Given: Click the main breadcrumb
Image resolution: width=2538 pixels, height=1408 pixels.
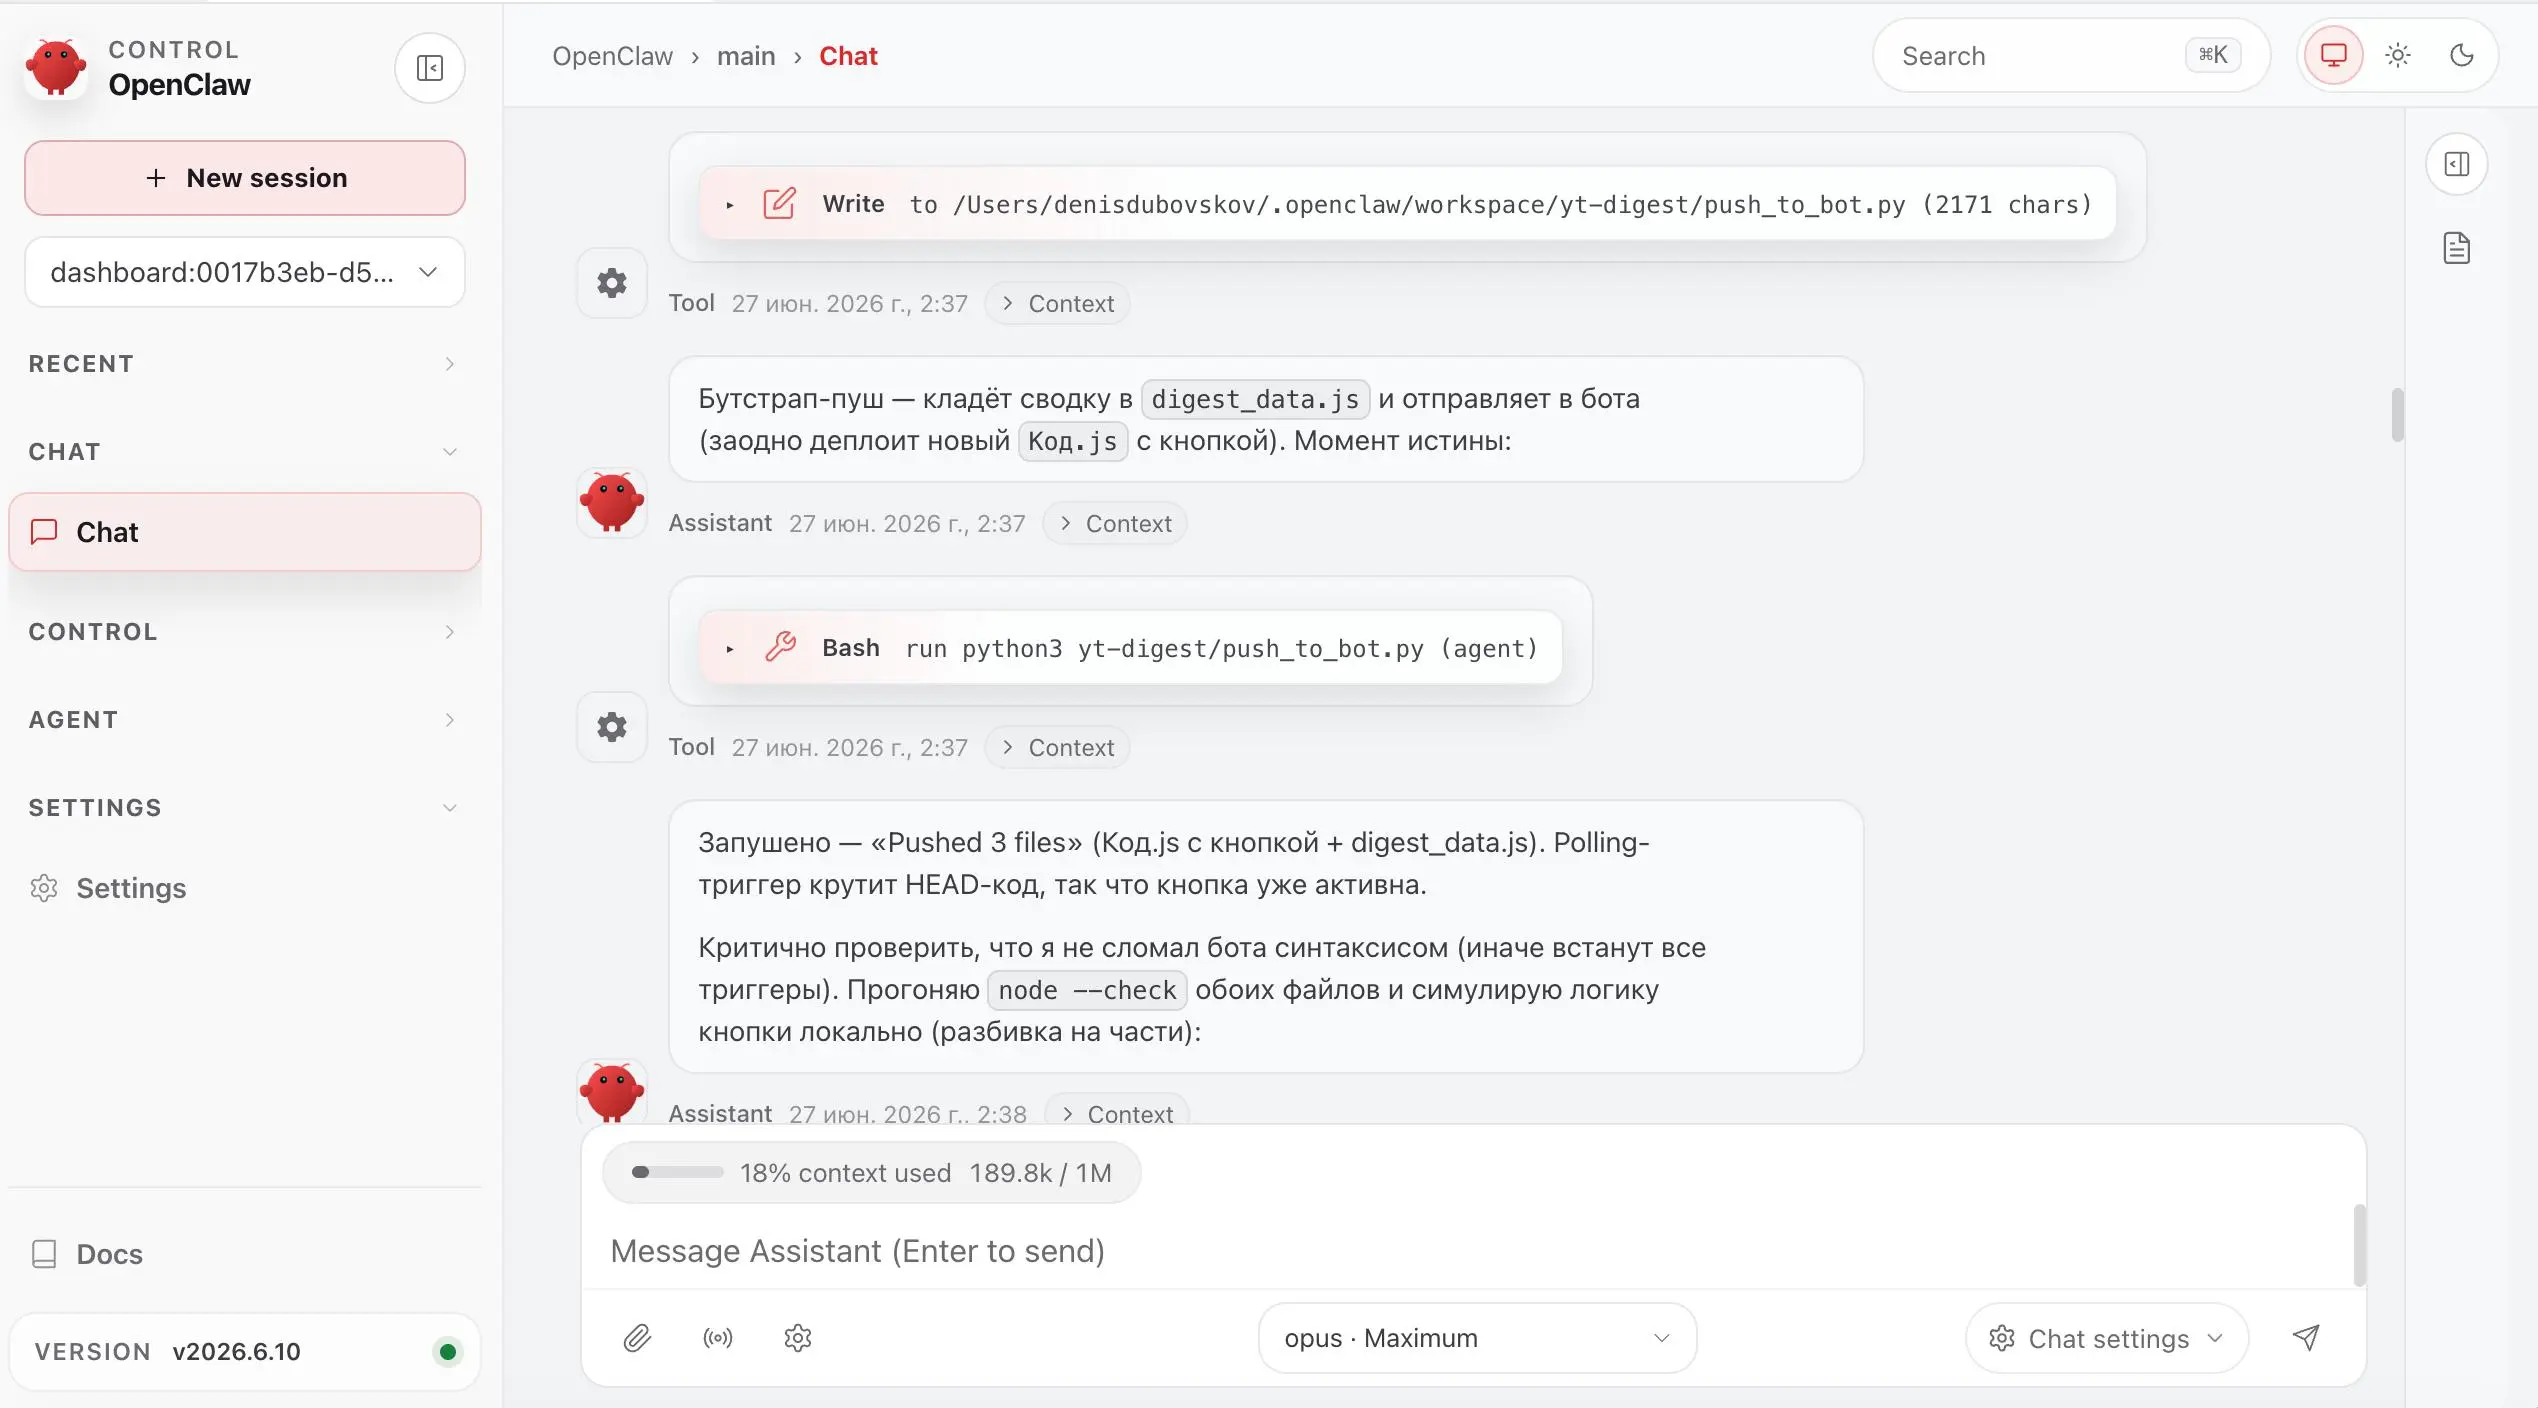Looking at the screenshot, I should coord(746,56).
